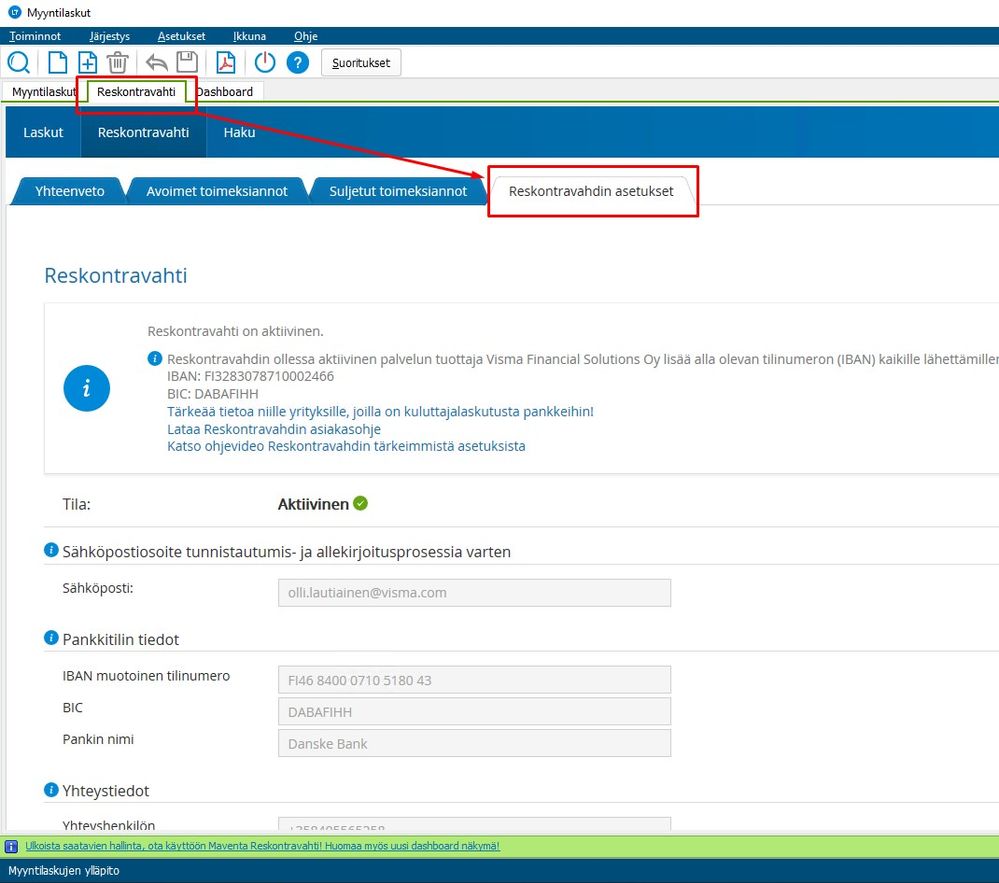
Task: Click info icon next to Pankkitilin tiedot
Action: [51, 638]
